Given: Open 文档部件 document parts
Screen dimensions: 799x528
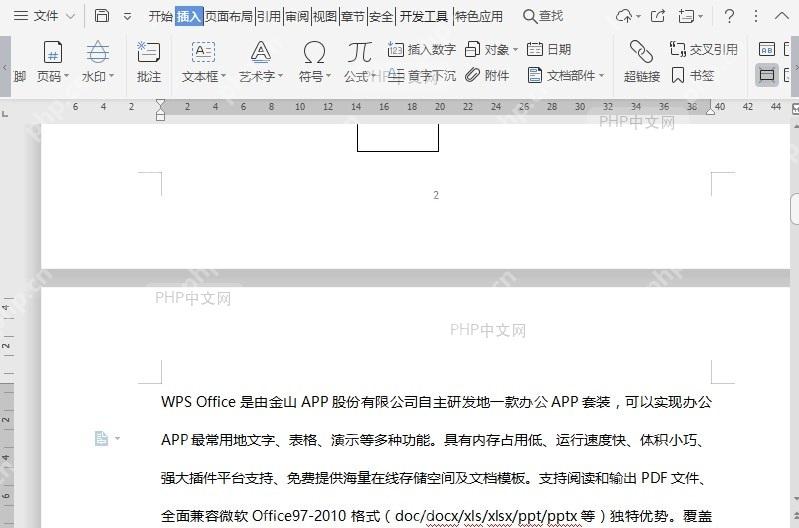Looking at the screenshot, I should pyautogui.click(x=566, y=75).
